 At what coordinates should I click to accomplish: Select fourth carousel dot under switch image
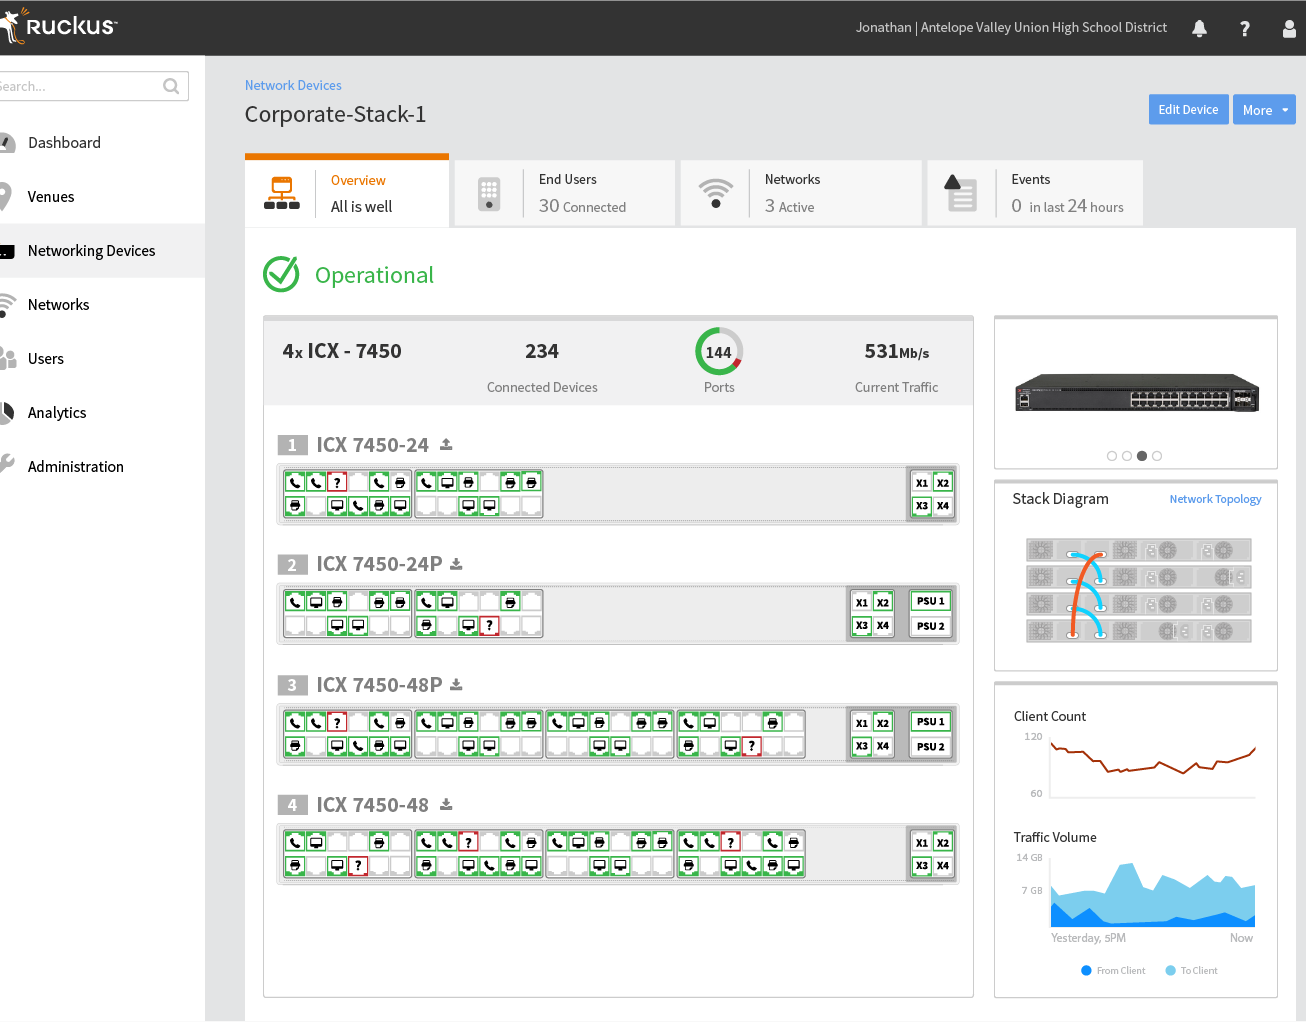point(1157,456)
